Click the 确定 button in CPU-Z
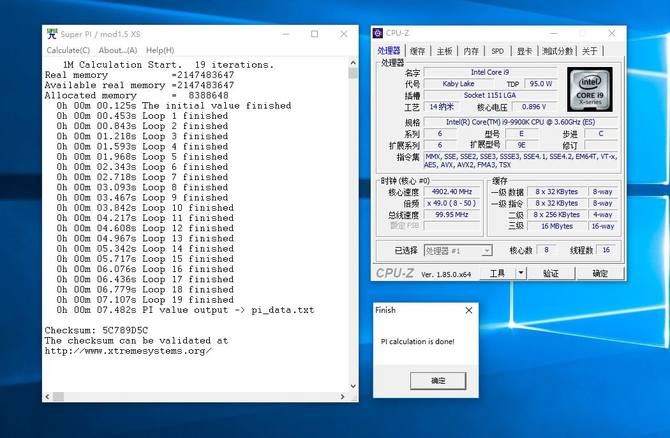Viewport: 670px width, 438px height. pyautogui.click(x=600, y=273)
